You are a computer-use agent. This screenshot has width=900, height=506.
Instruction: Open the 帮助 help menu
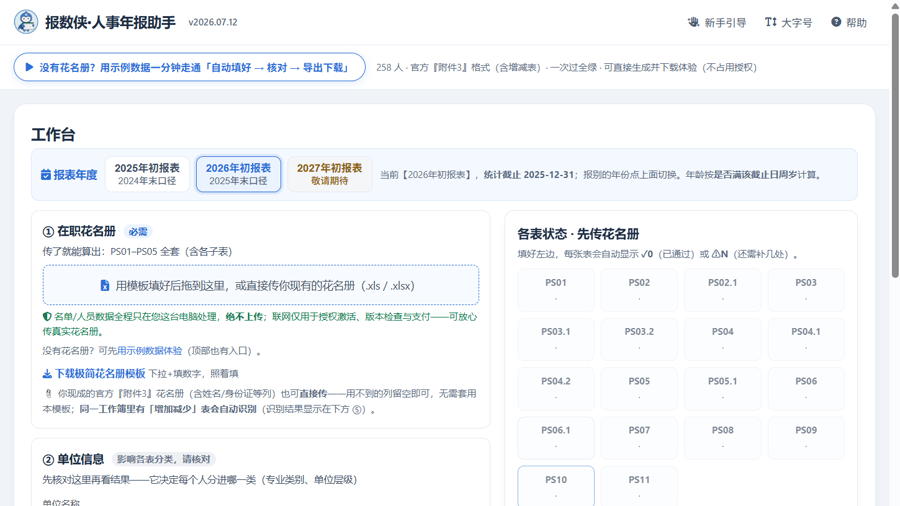(849, 22)
